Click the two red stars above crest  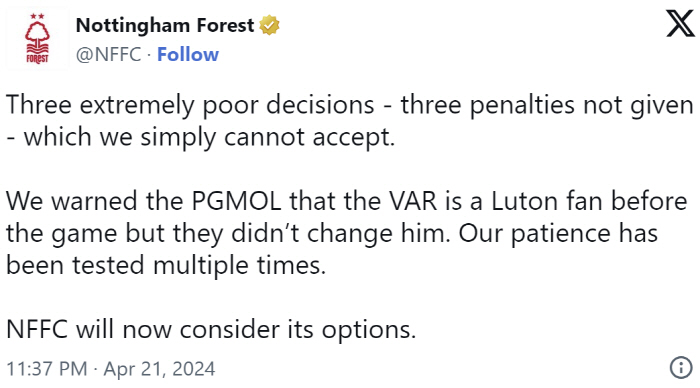tap(38, 17)
